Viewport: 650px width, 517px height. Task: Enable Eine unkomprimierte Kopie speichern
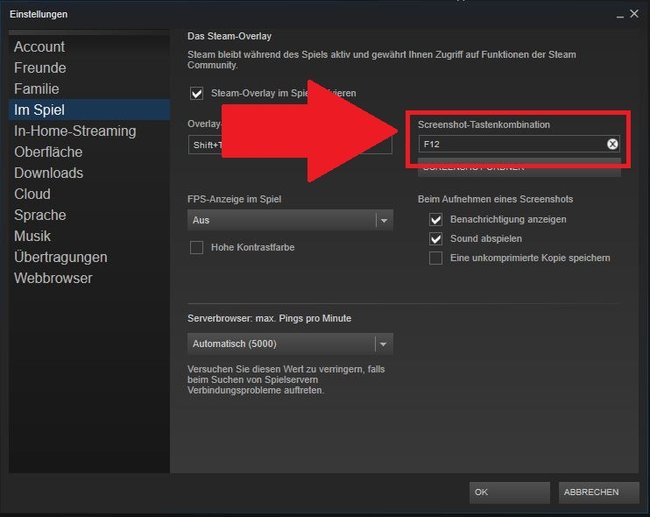pos(436,258)
